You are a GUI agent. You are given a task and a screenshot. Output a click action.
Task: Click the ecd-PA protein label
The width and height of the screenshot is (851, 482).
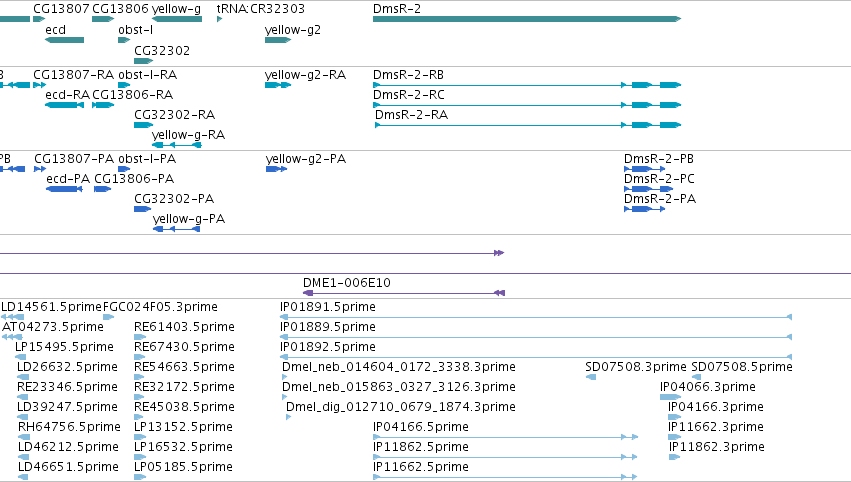point(68,179)
